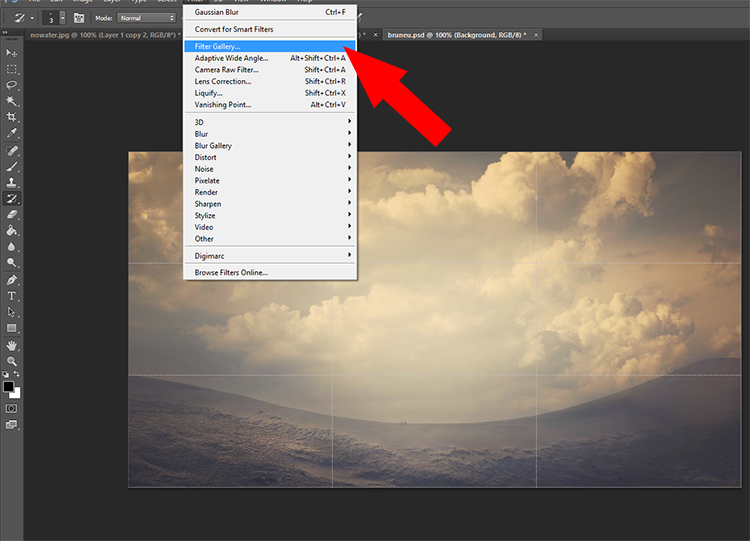Open the brush size preset picker
The height and width of the screenshot is (541, 750).
click(63, 18)
